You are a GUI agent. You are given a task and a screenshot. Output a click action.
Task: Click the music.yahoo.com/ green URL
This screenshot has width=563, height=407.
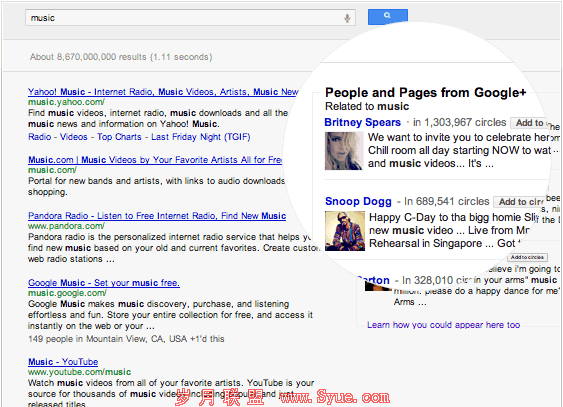[x=66, y=102]
